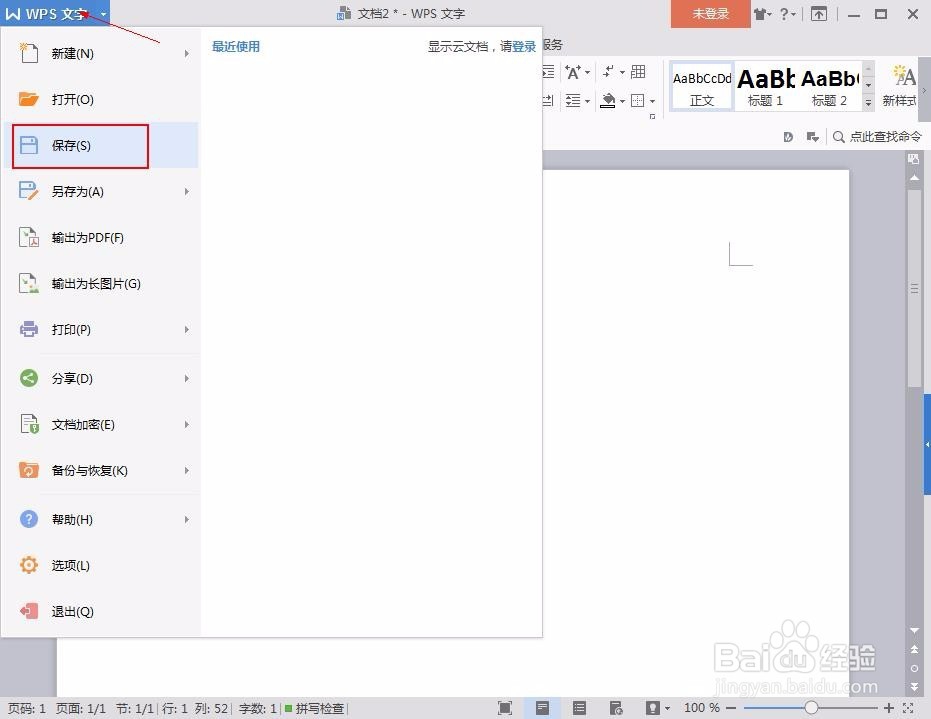The height and width of the screenshot is (719, 931).
Task: Switch to full screen view icon in status bar
Action: [x=505, y=708]
